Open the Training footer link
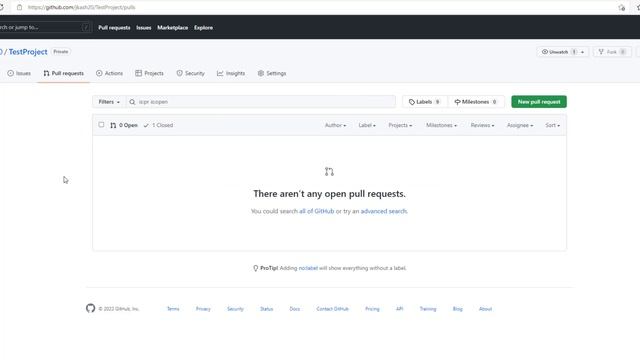The height and width of the screenshot is (360, 640). tap(428, 309)
